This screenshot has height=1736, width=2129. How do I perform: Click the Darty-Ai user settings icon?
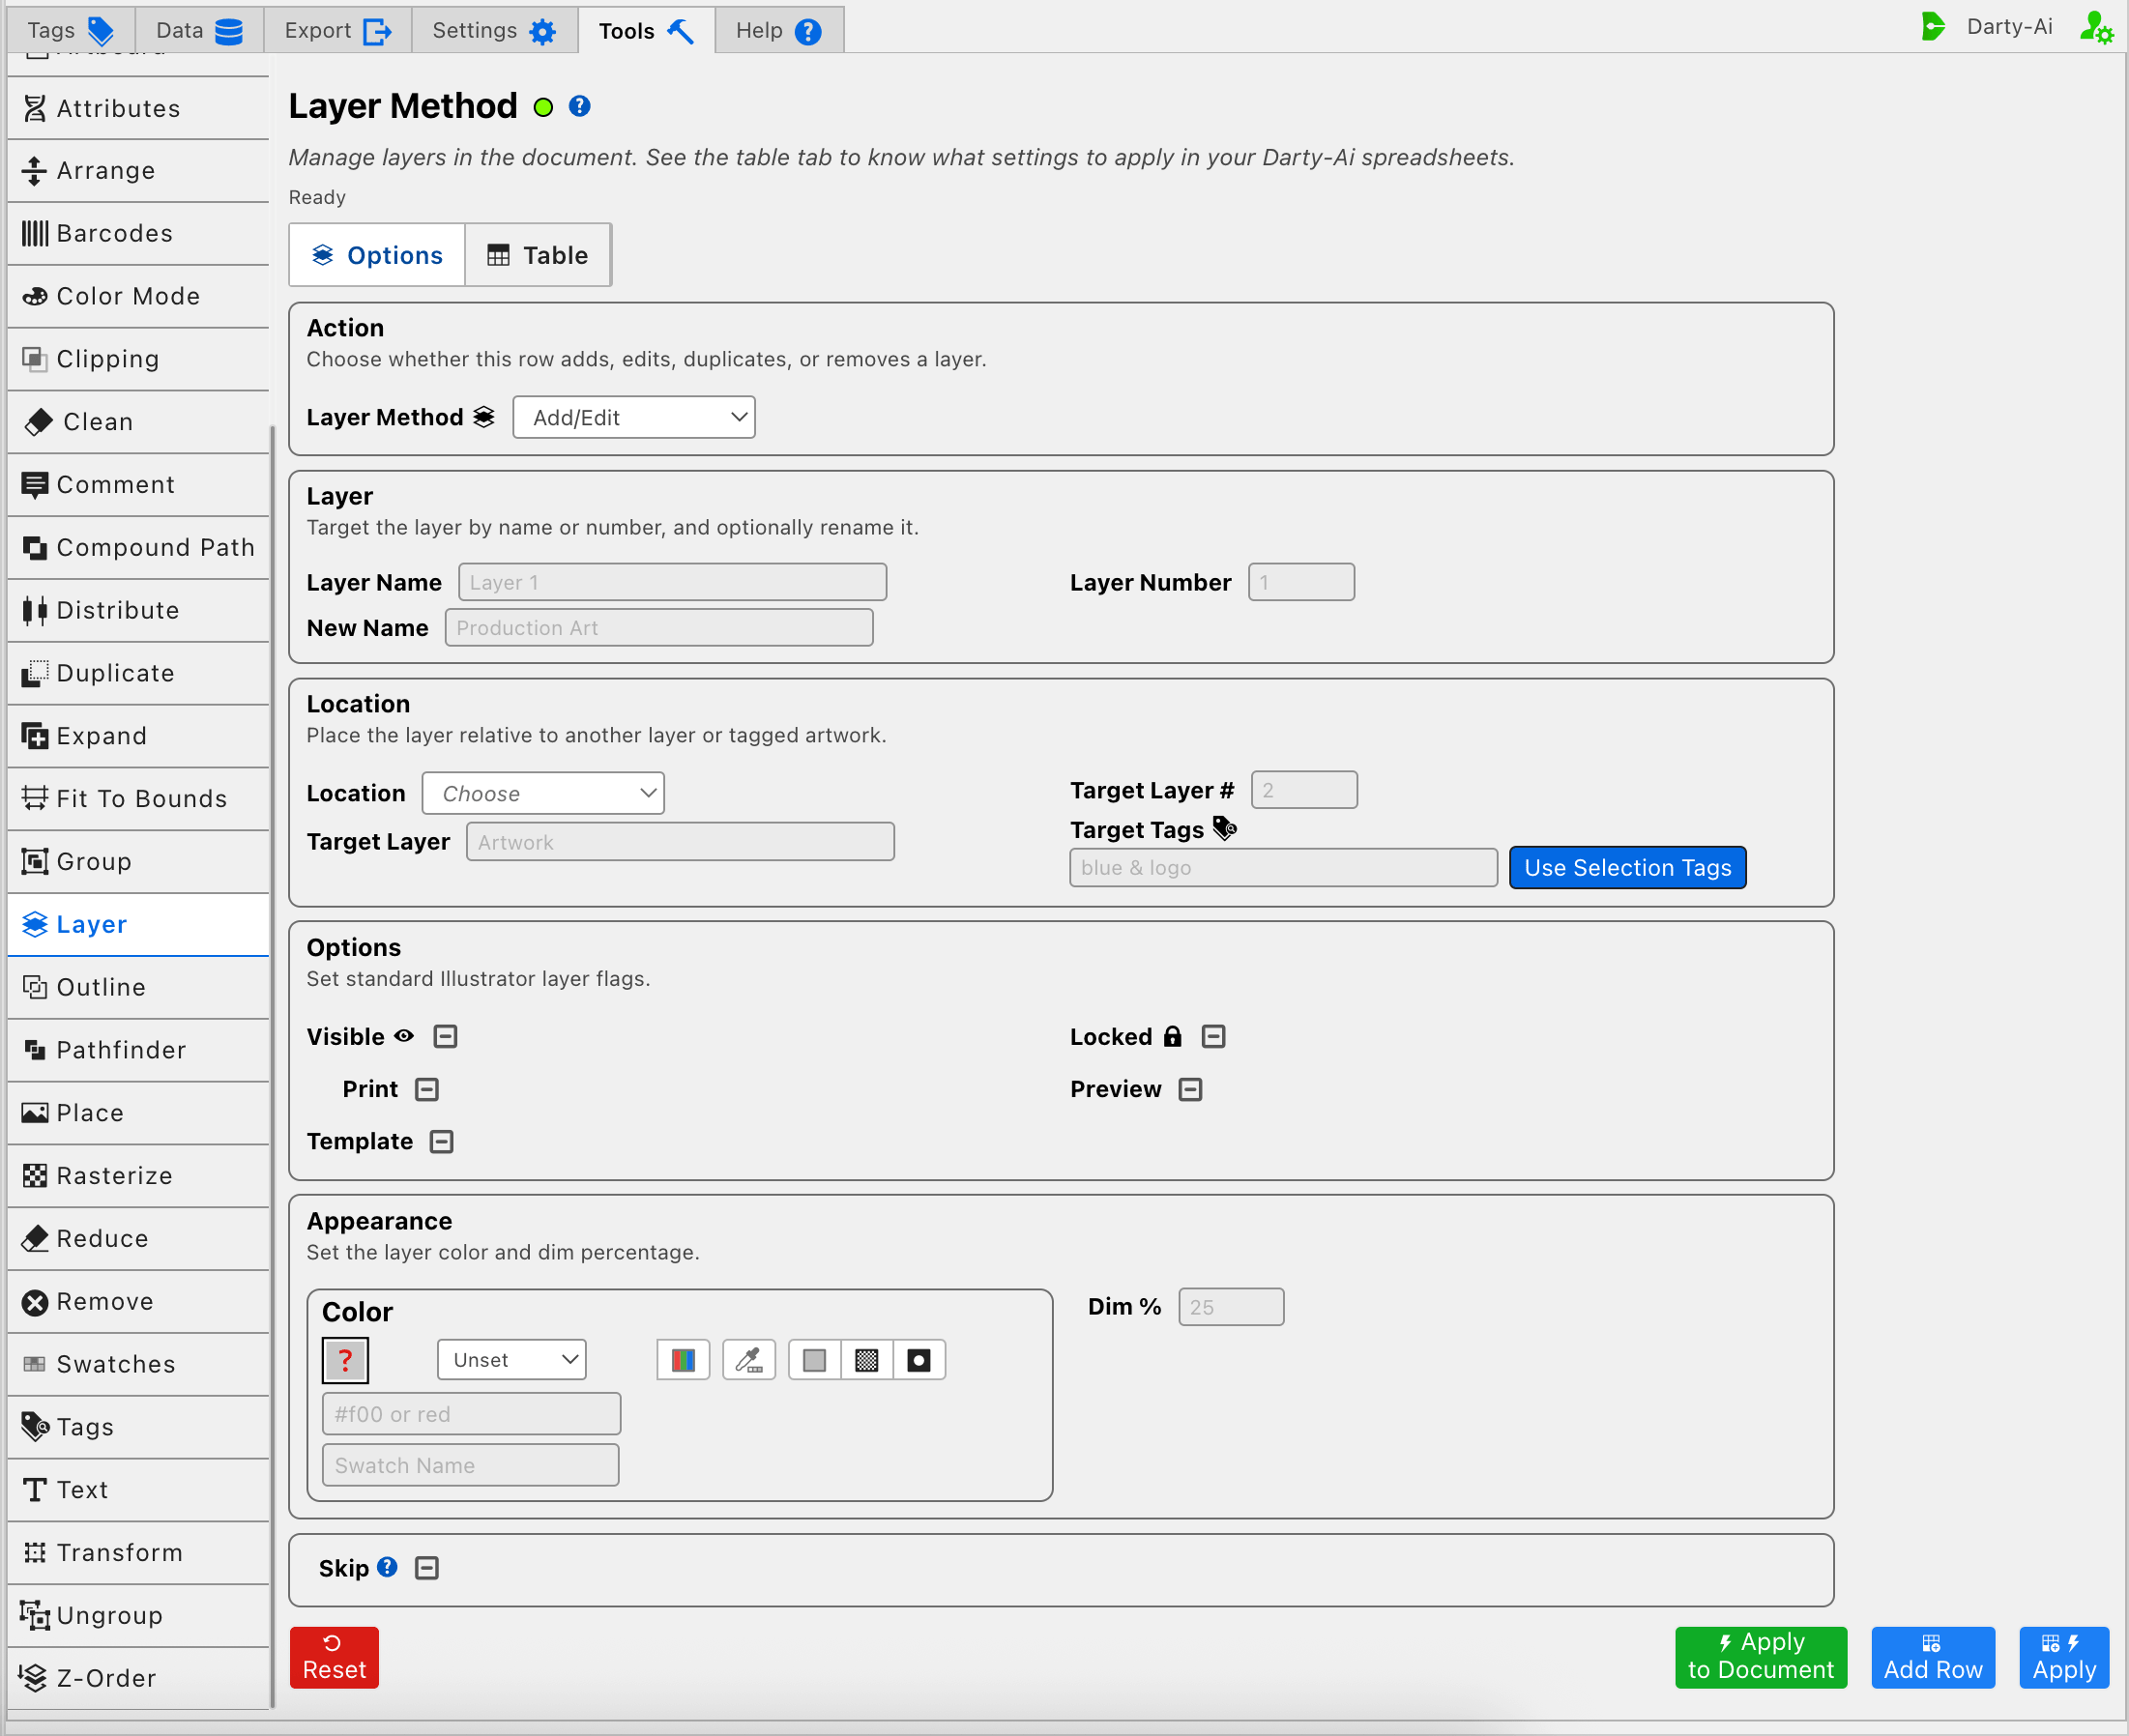[x=2096, y=27]
